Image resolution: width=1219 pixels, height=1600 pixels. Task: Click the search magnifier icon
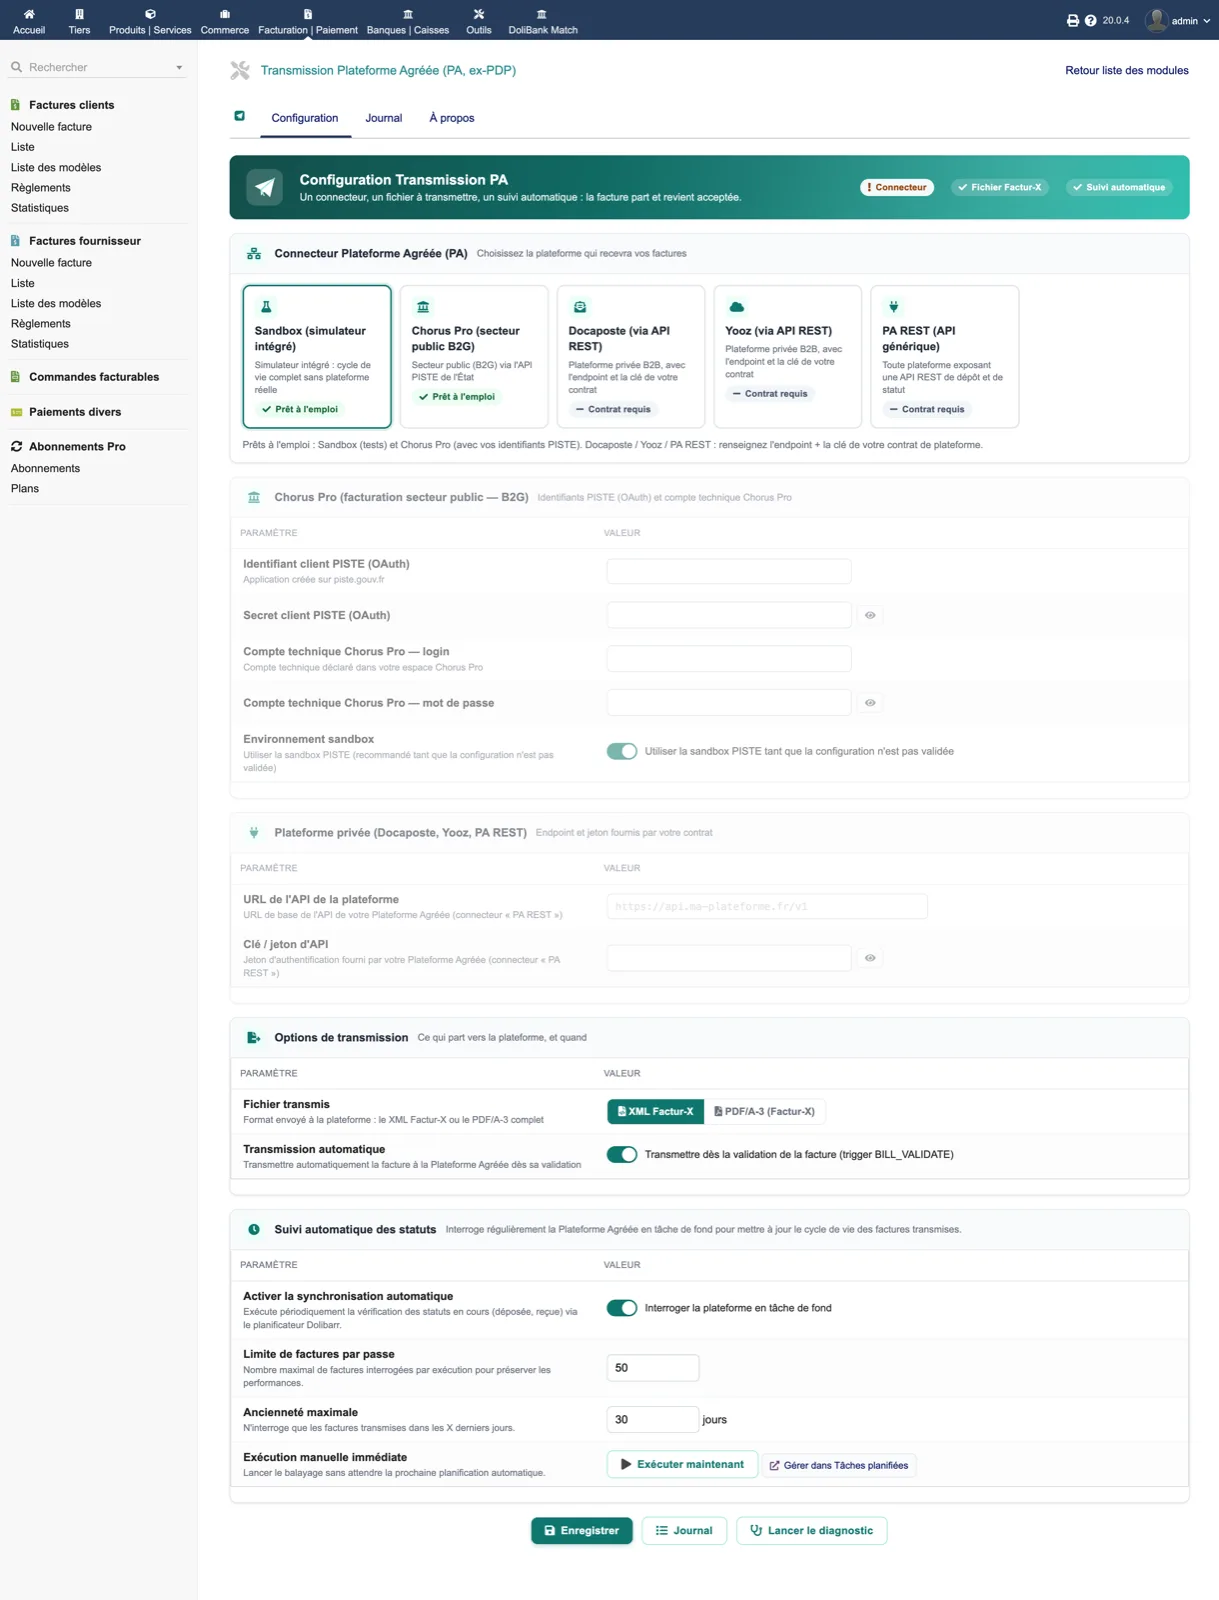pyautogui.click(x=16, y=67)
